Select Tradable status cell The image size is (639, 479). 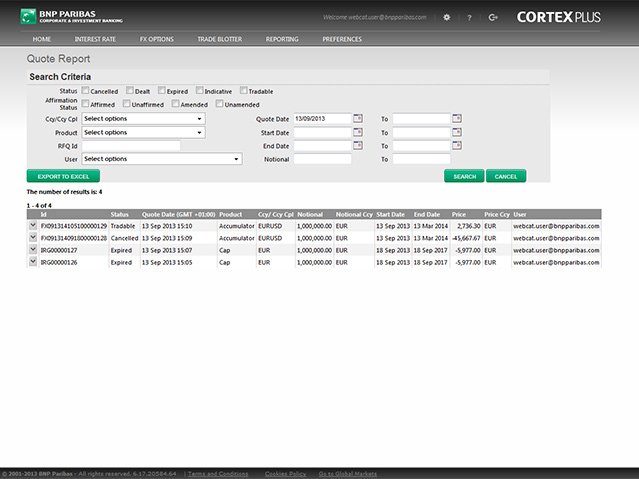coord(123,226)
